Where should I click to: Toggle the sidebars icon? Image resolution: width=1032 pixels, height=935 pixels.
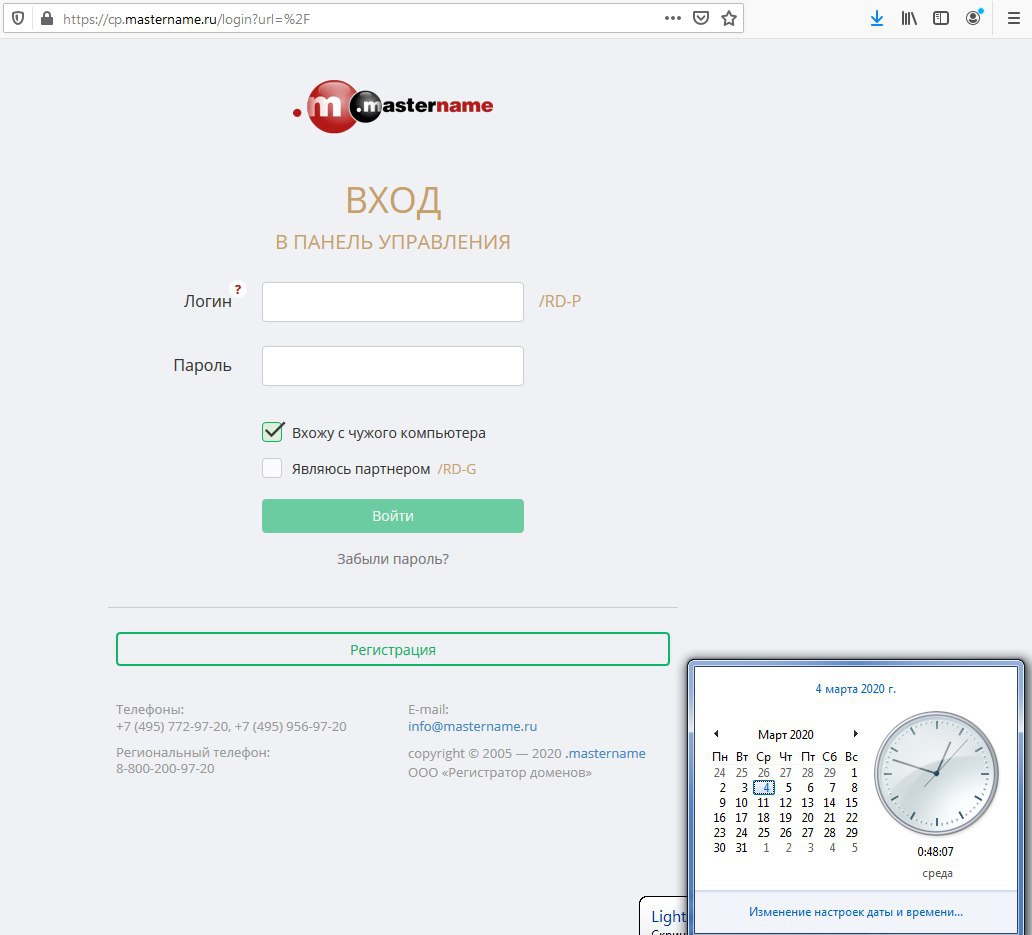pyautogui.click(x=941, y=18)
